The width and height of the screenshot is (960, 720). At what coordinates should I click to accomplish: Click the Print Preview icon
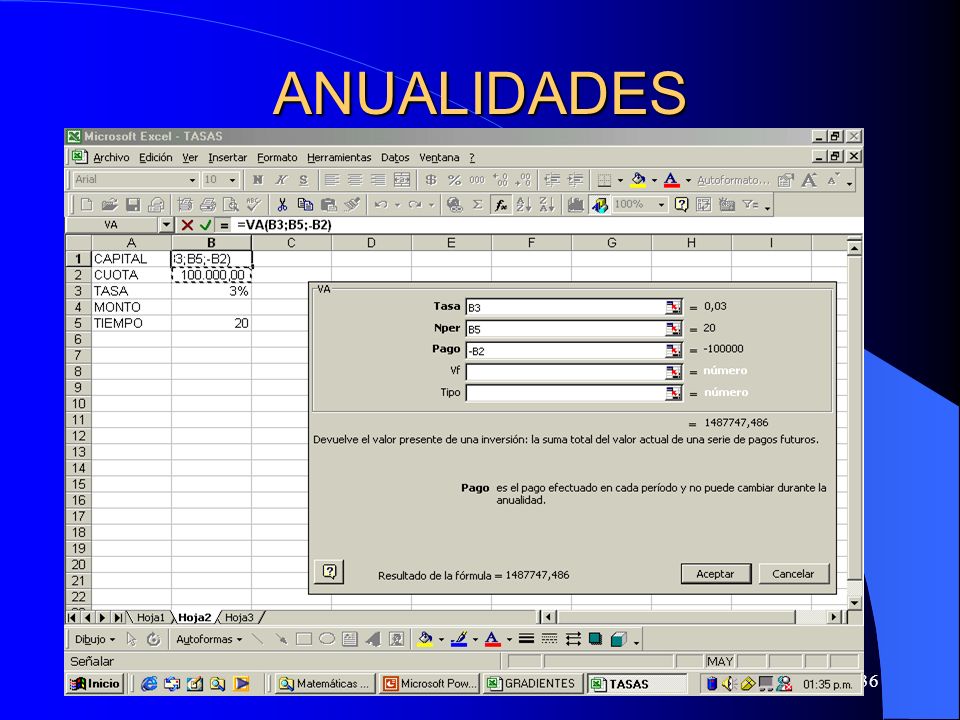pyautogui.click(x=231, y=204)
